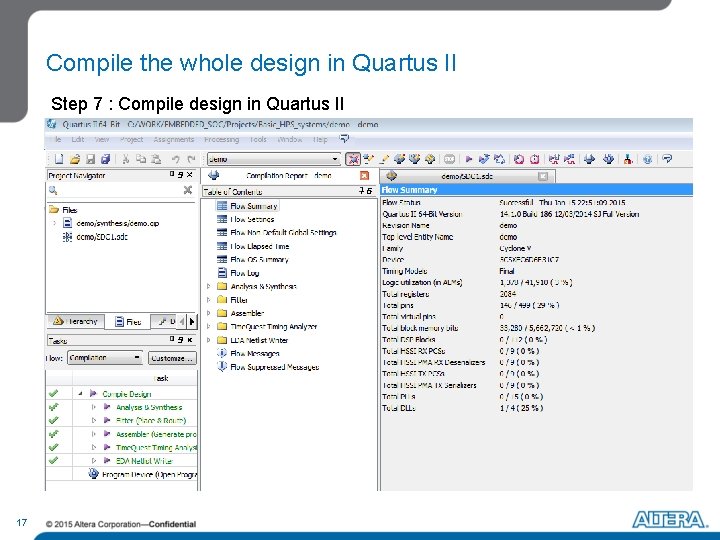Click the Open folder toolbar icon
This screenshot has width=720, height=540.
click(x=75, y=159)
